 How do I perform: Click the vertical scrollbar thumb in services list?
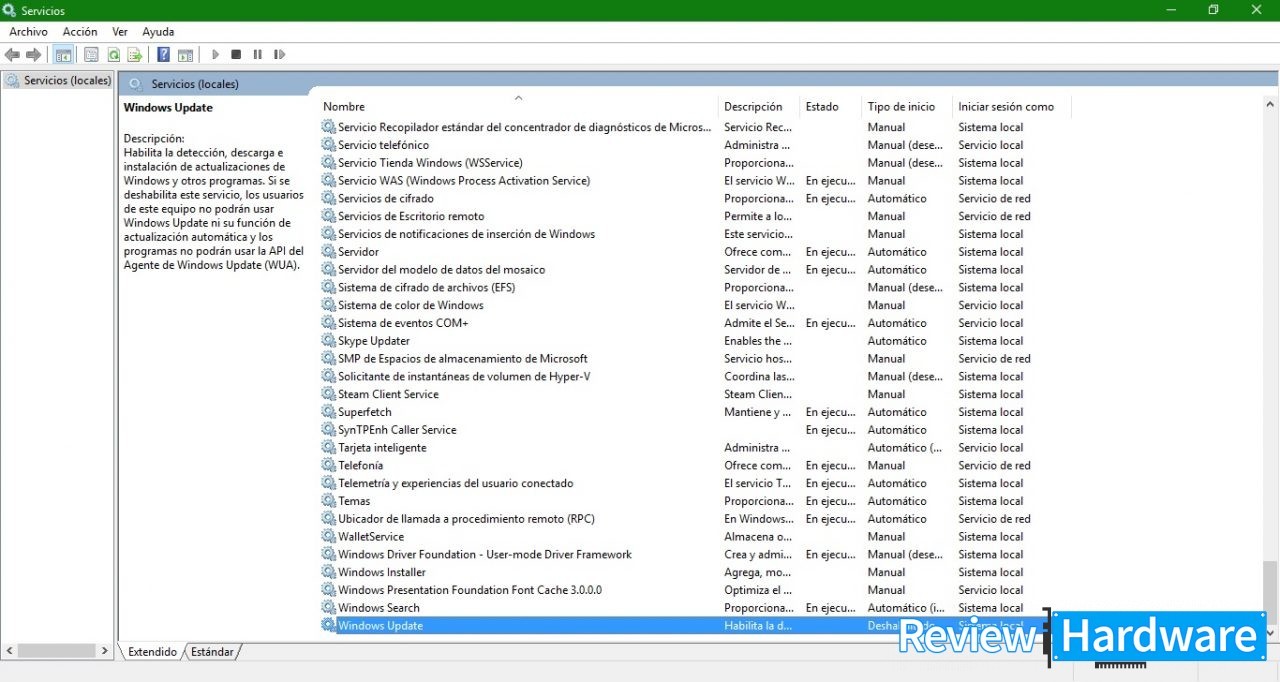[1270, 593]
